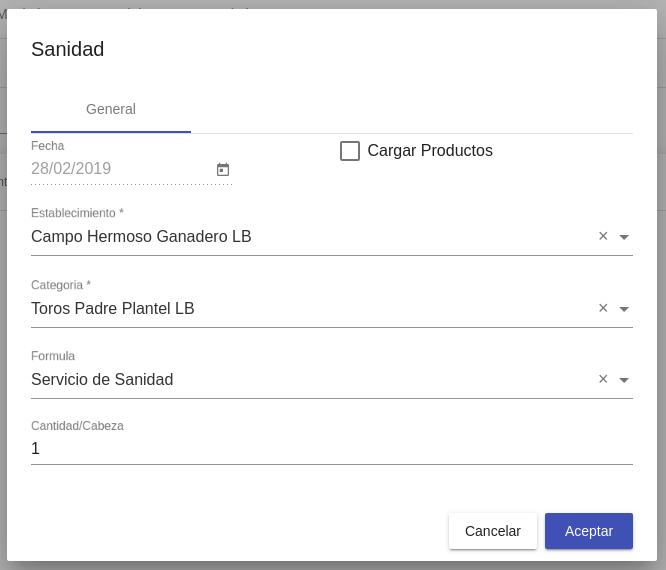Click the Cantidad/Cabeza field label
666x570 pixels.
(x=77, y=426)
